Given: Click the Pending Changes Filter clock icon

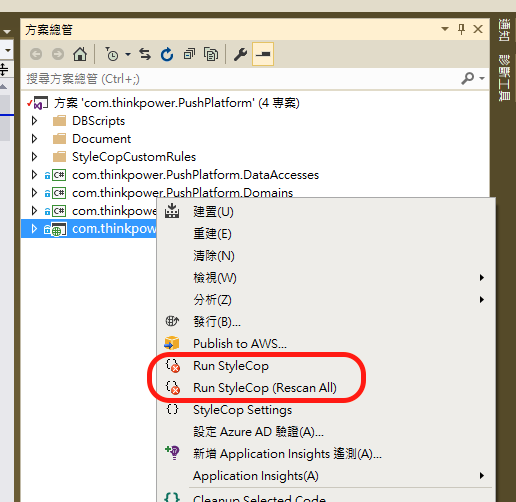Looking at the screenshot, I should pos(112,54).
